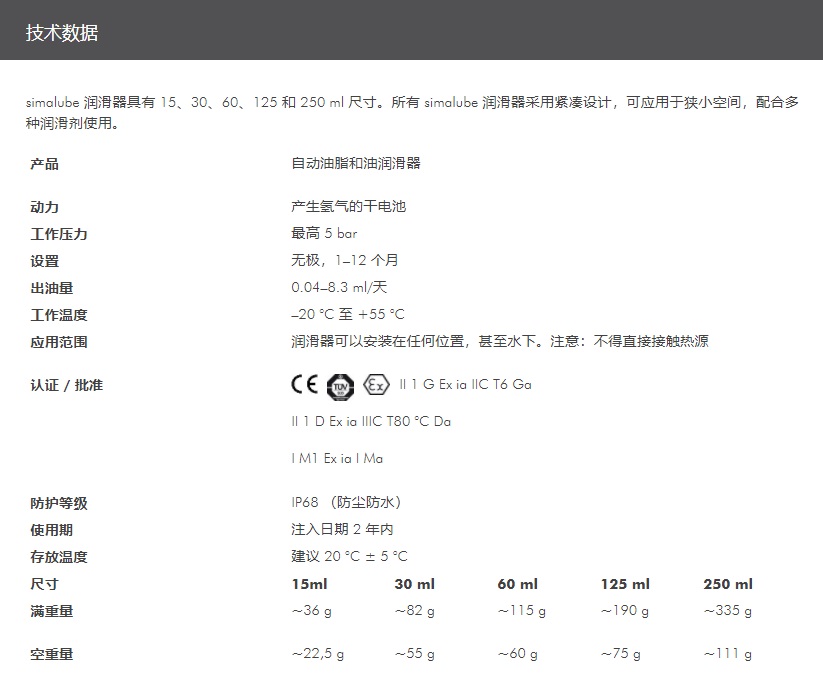Click the II 1 D Ex ia IIIC T80 °C Da text
The image size is (823, 675).
click(x=371, y=421)
